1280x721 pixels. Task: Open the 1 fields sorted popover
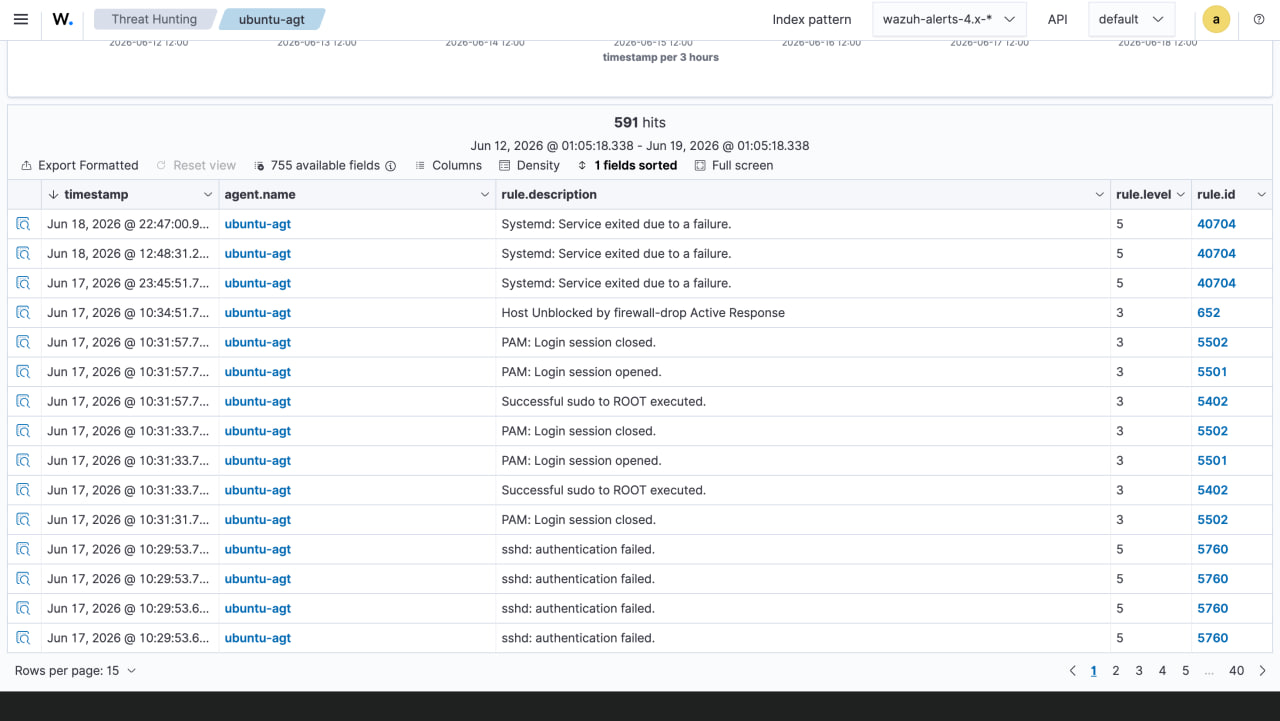[x=626, y=165]
